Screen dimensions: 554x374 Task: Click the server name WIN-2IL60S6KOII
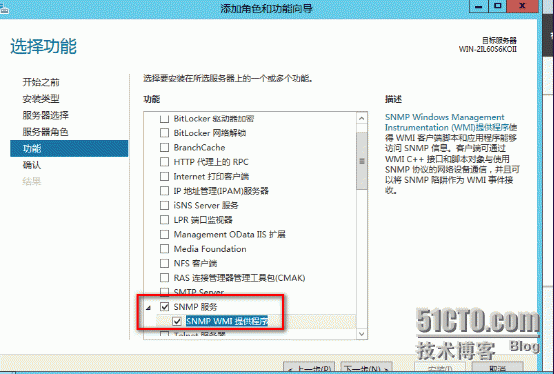(x=488, y=49)
